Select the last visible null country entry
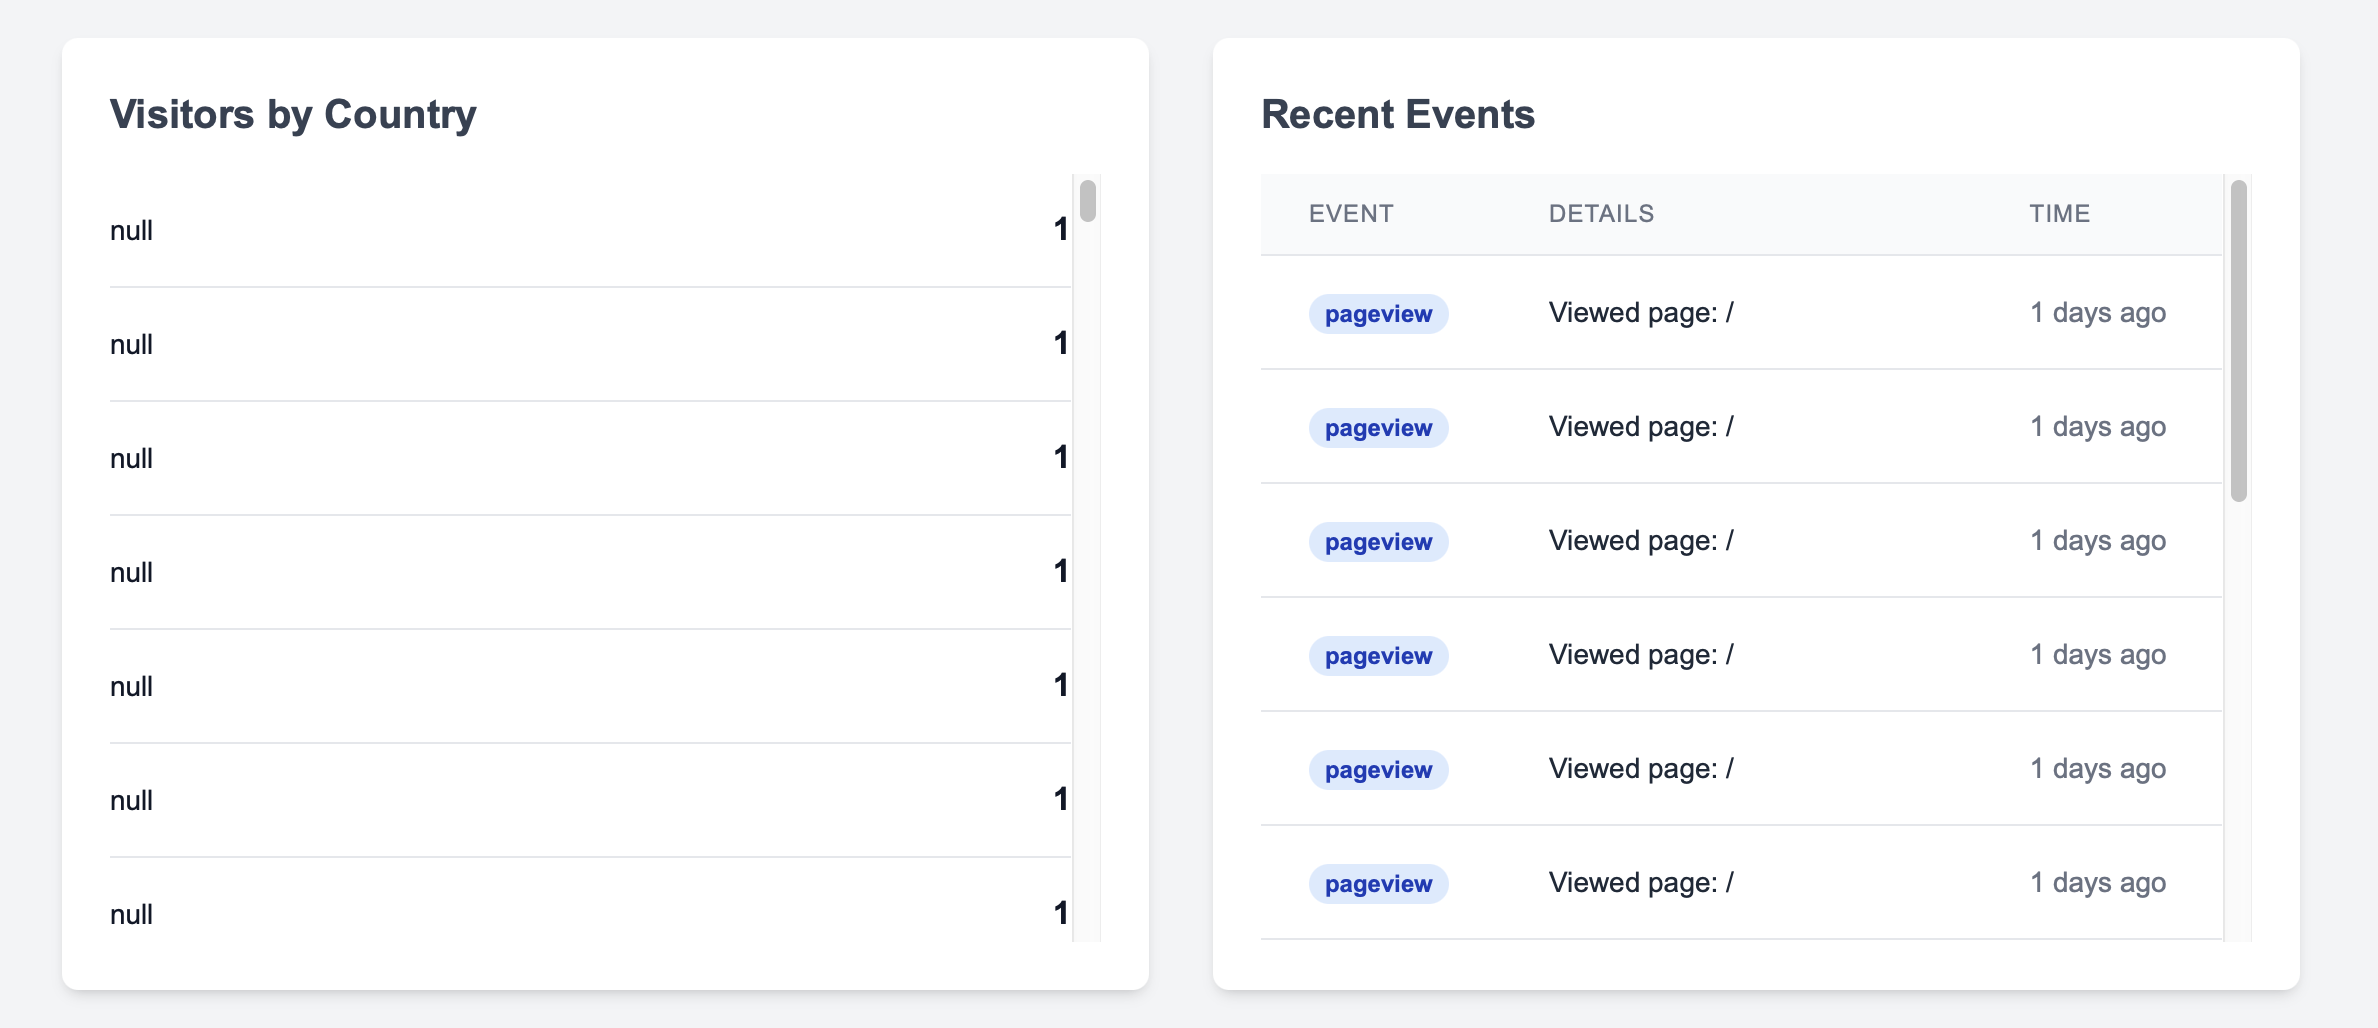 coord(131,915)
